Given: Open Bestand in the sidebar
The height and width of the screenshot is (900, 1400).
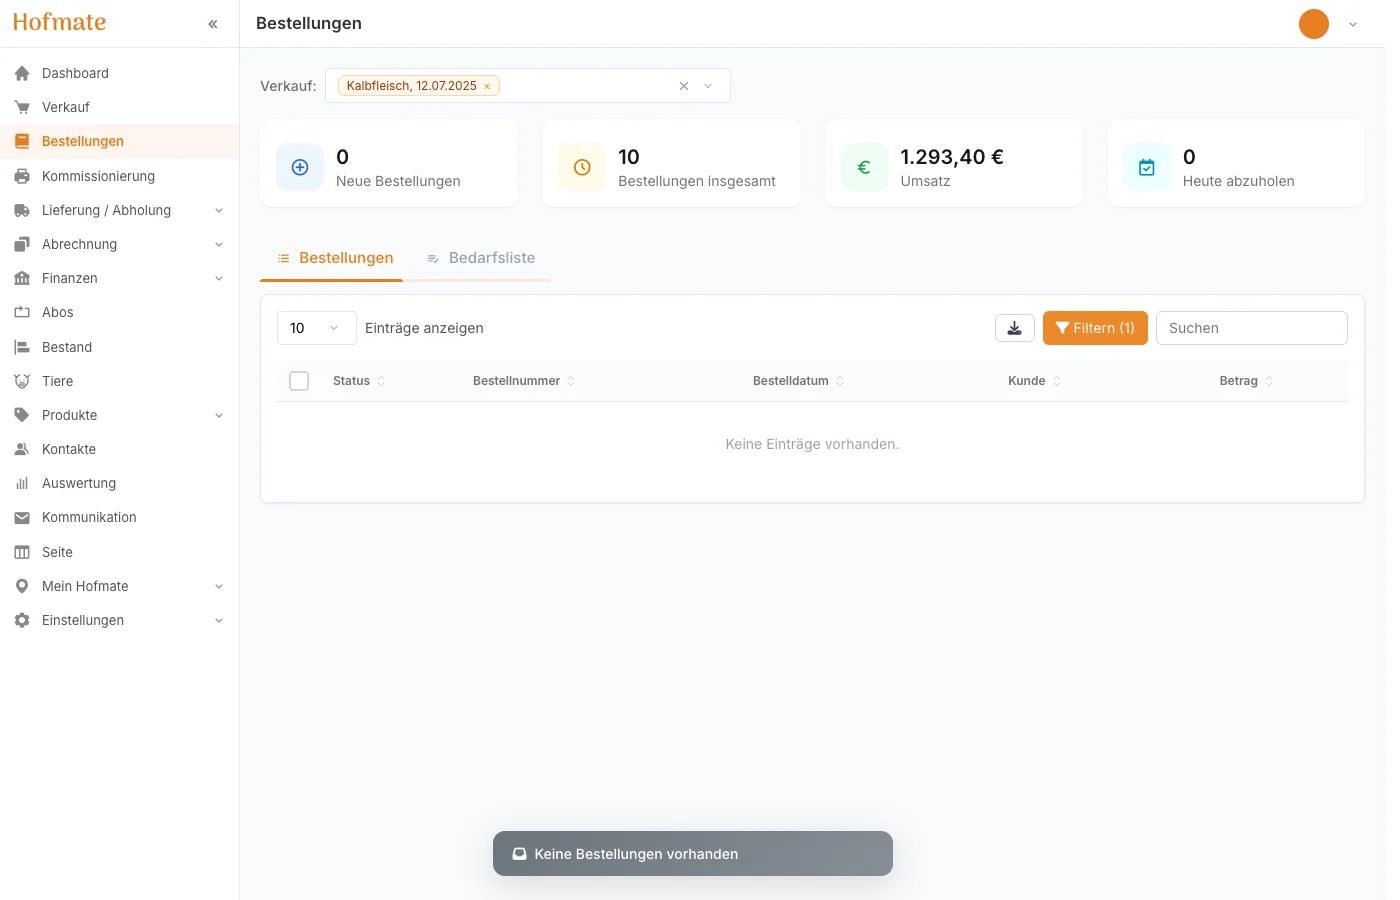Looking at the screenshot, I should (x=67, y=347).
